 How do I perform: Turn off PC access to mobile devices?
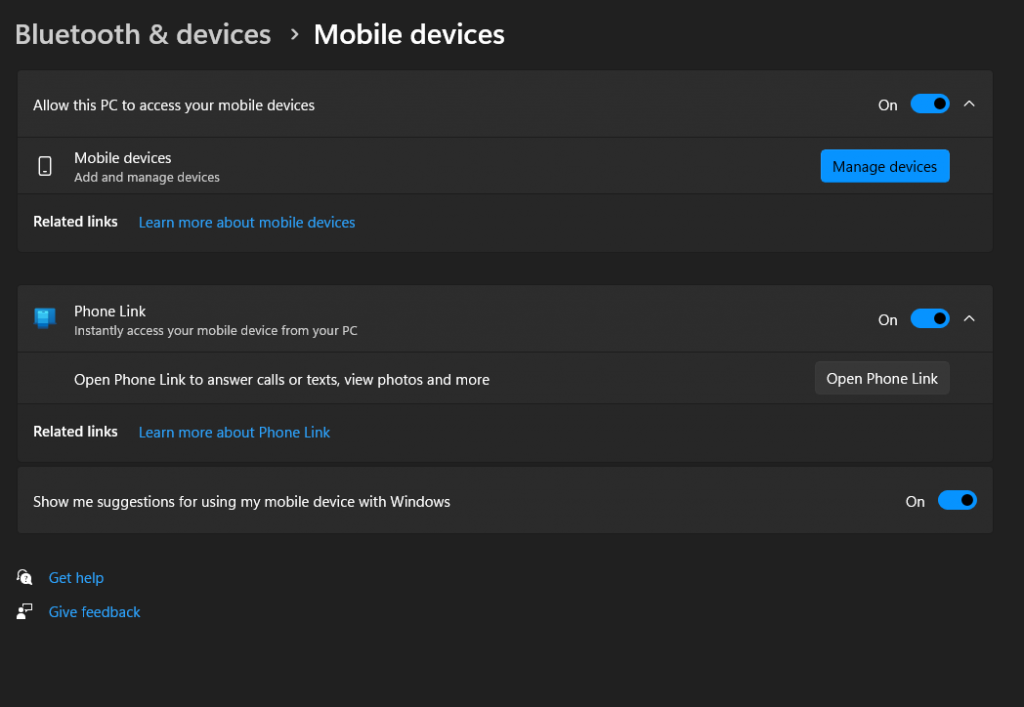click(x=929, y=104)
